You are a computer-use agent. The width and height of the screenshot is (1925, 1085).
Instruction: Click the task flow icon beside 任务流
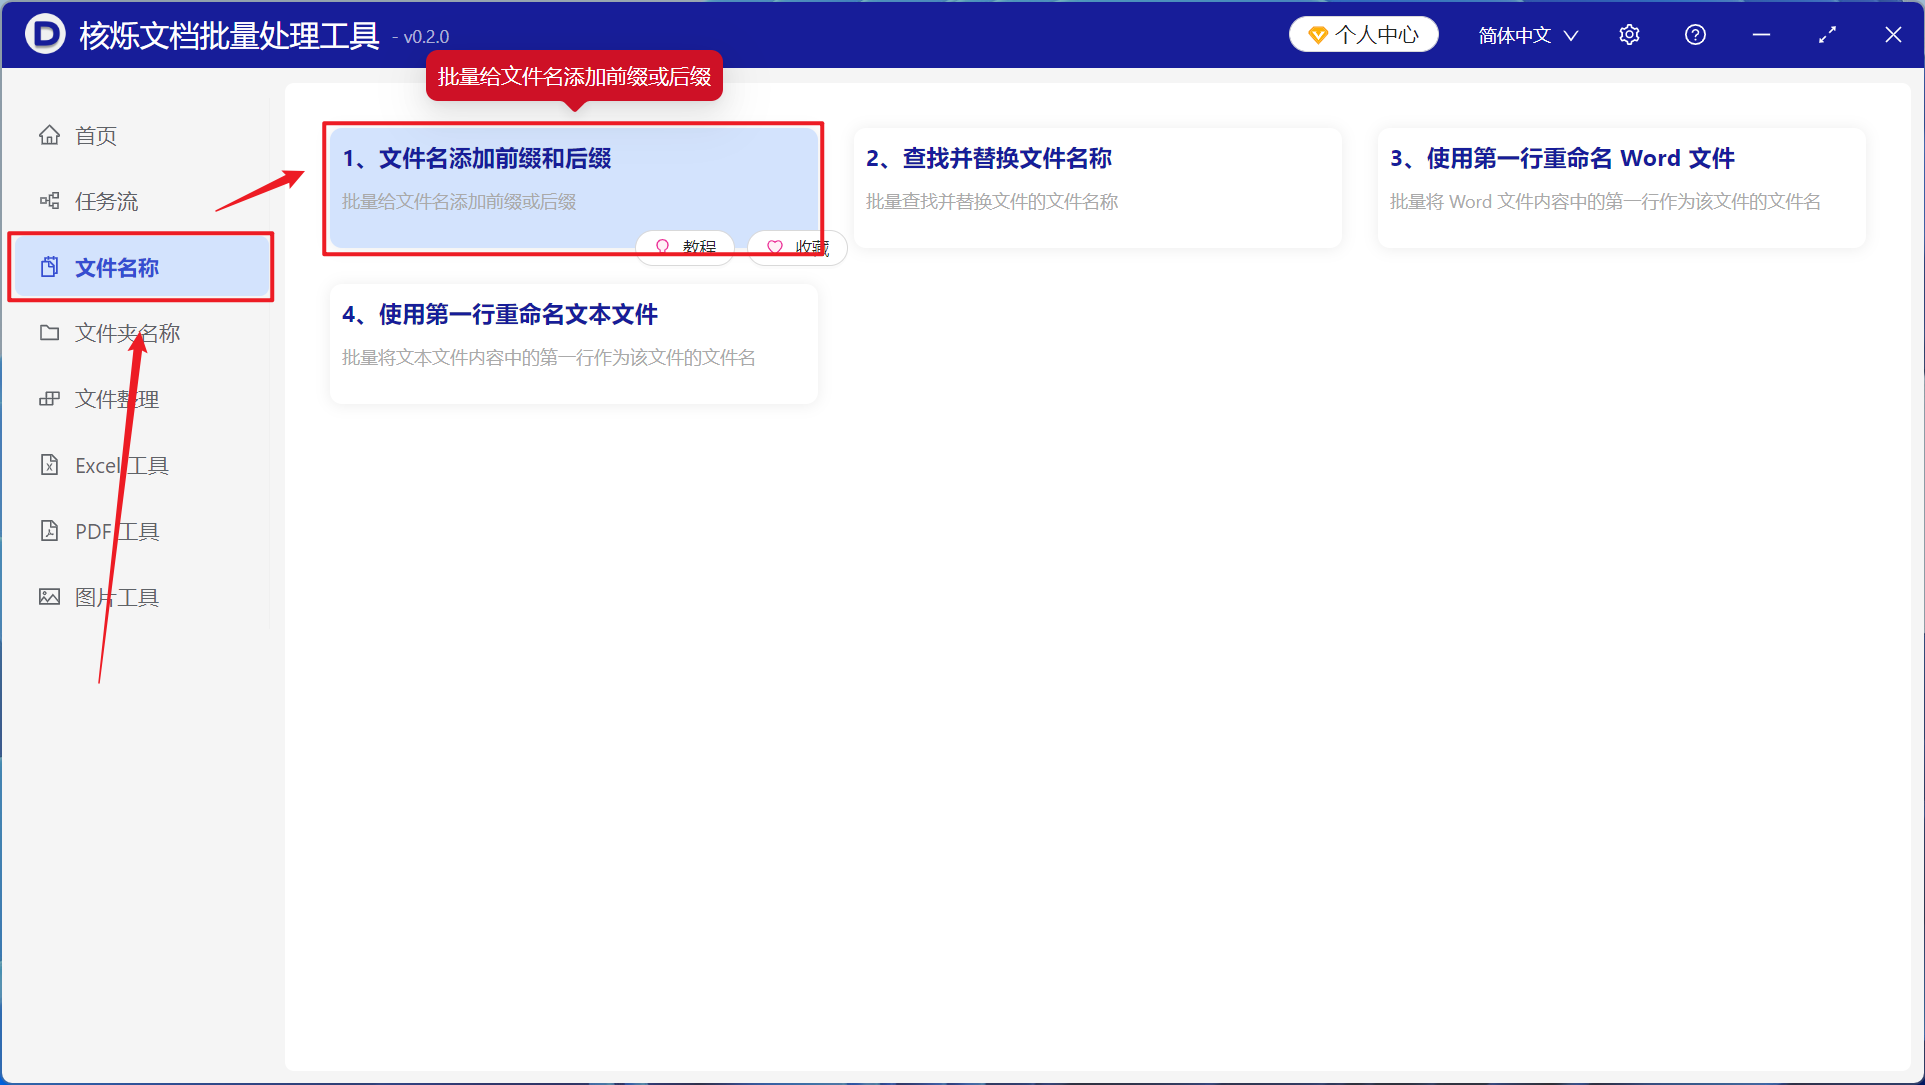49,201
